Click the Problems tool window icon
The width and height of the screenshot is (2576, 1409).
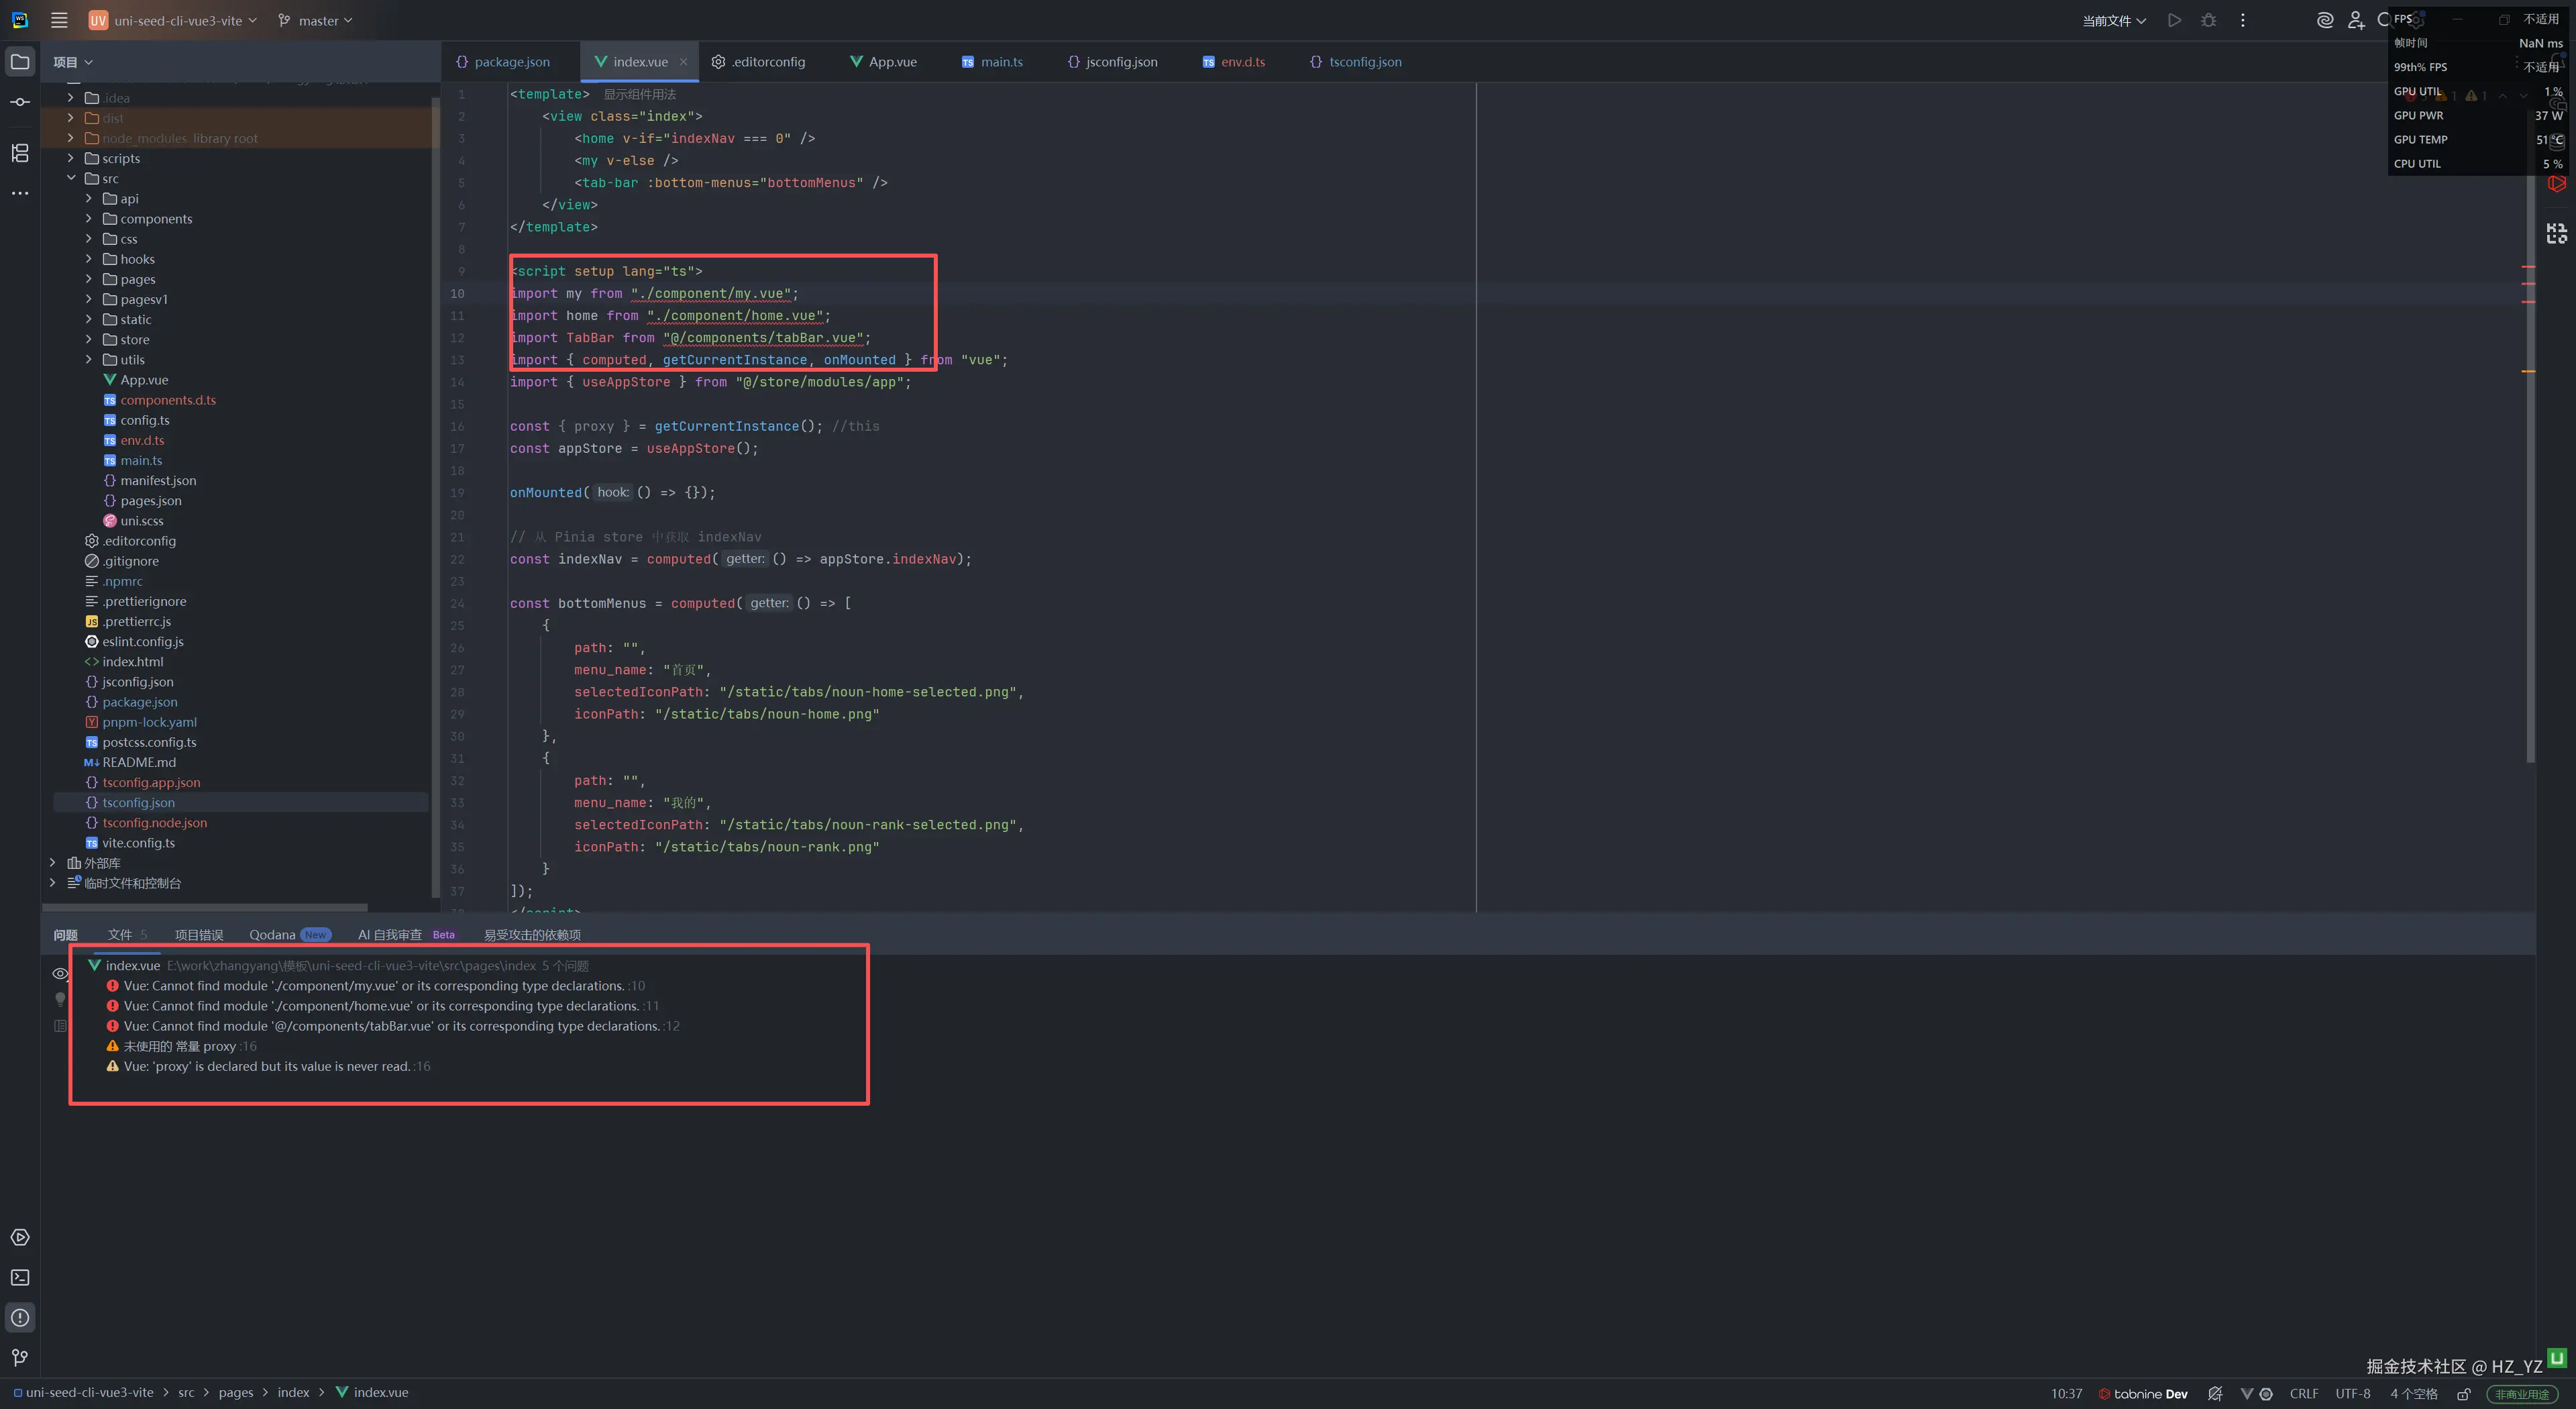(x=20, y=1317)
